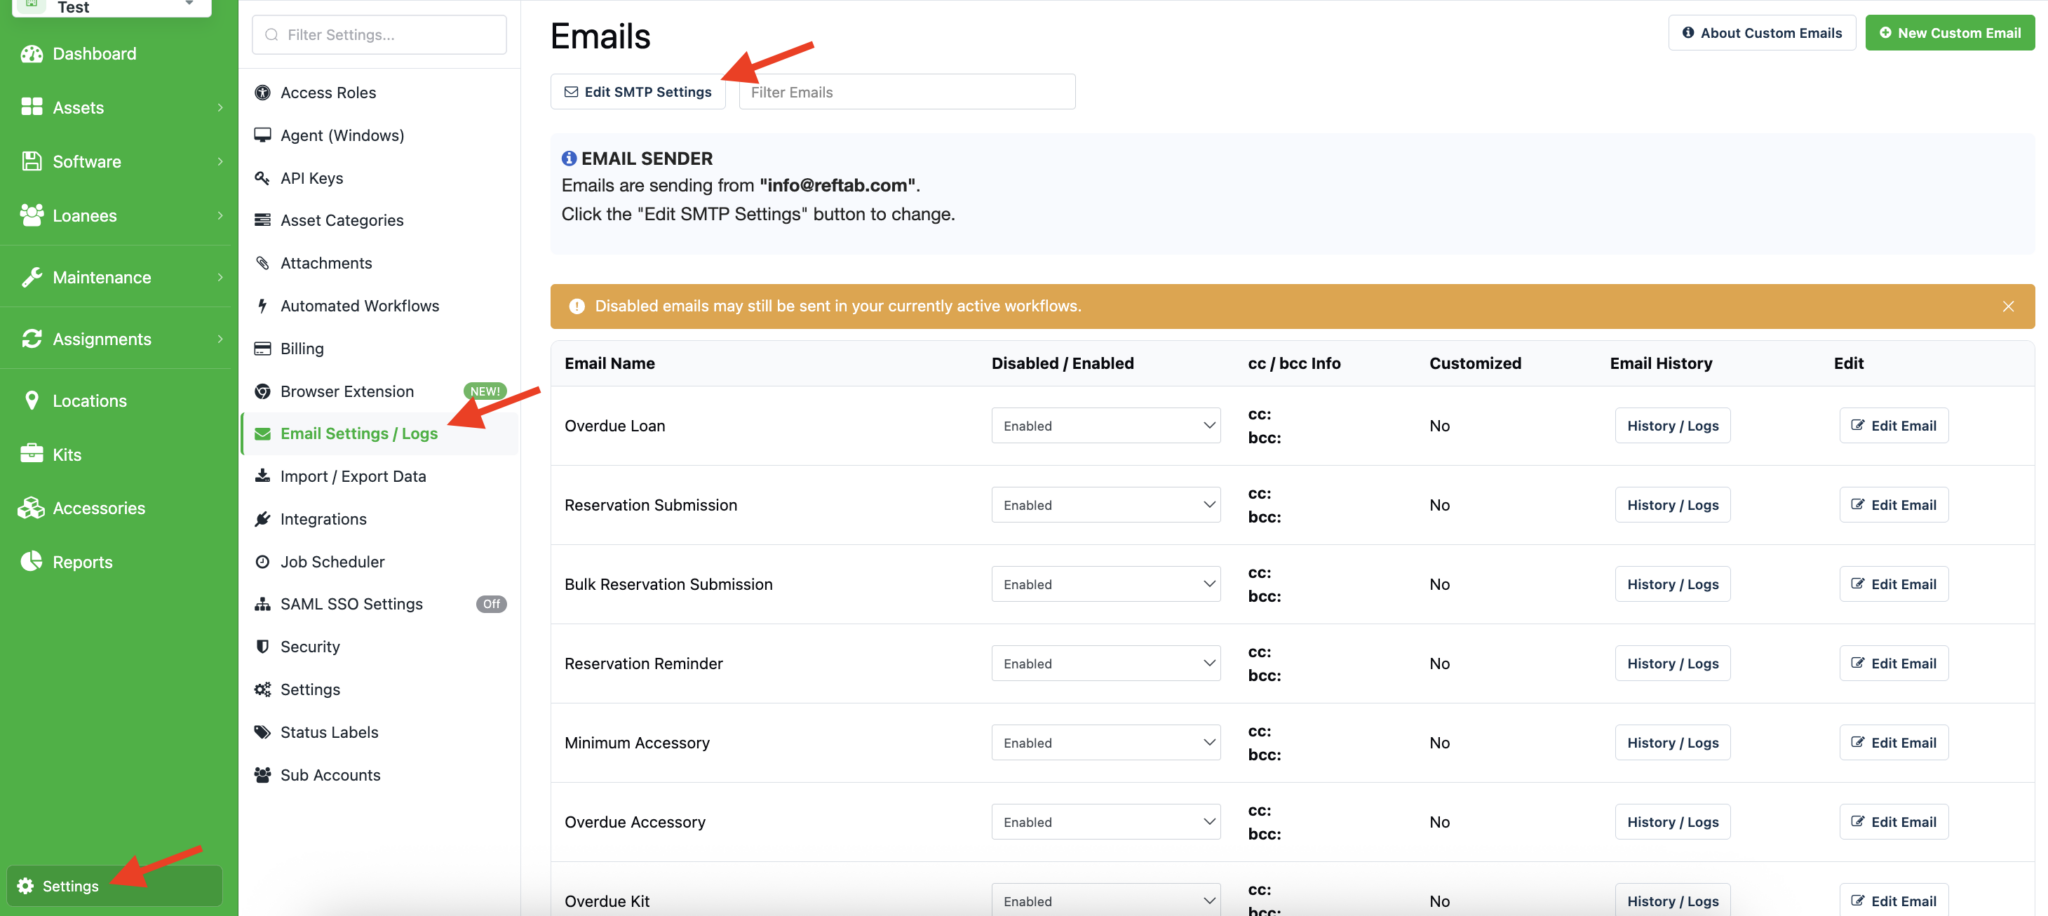Image resolution: width=2048 pixels, height=916 pixels.
Task: Open Overdue Loan Enabled dropdown
Action: tap(1106, 426)
